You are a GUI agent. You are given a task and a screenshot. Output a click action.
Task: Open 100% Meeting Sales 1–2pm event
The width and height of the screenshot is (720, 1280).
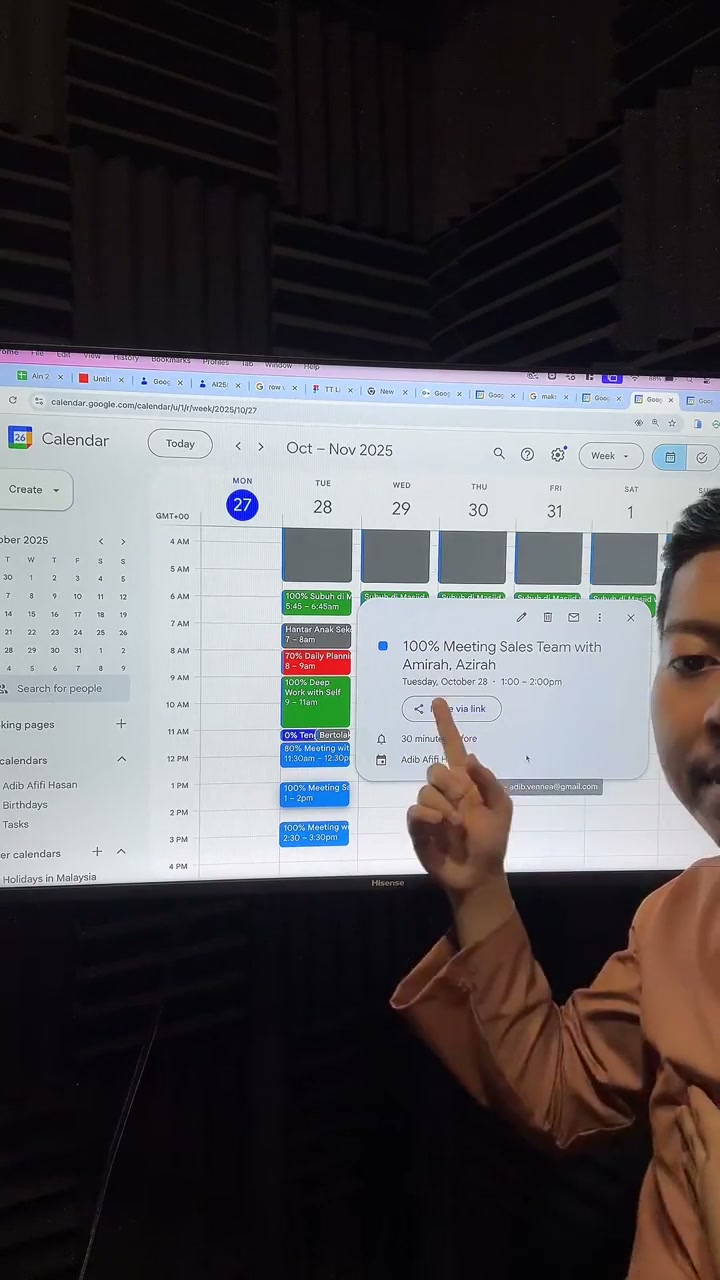click(x=314, y=794)
